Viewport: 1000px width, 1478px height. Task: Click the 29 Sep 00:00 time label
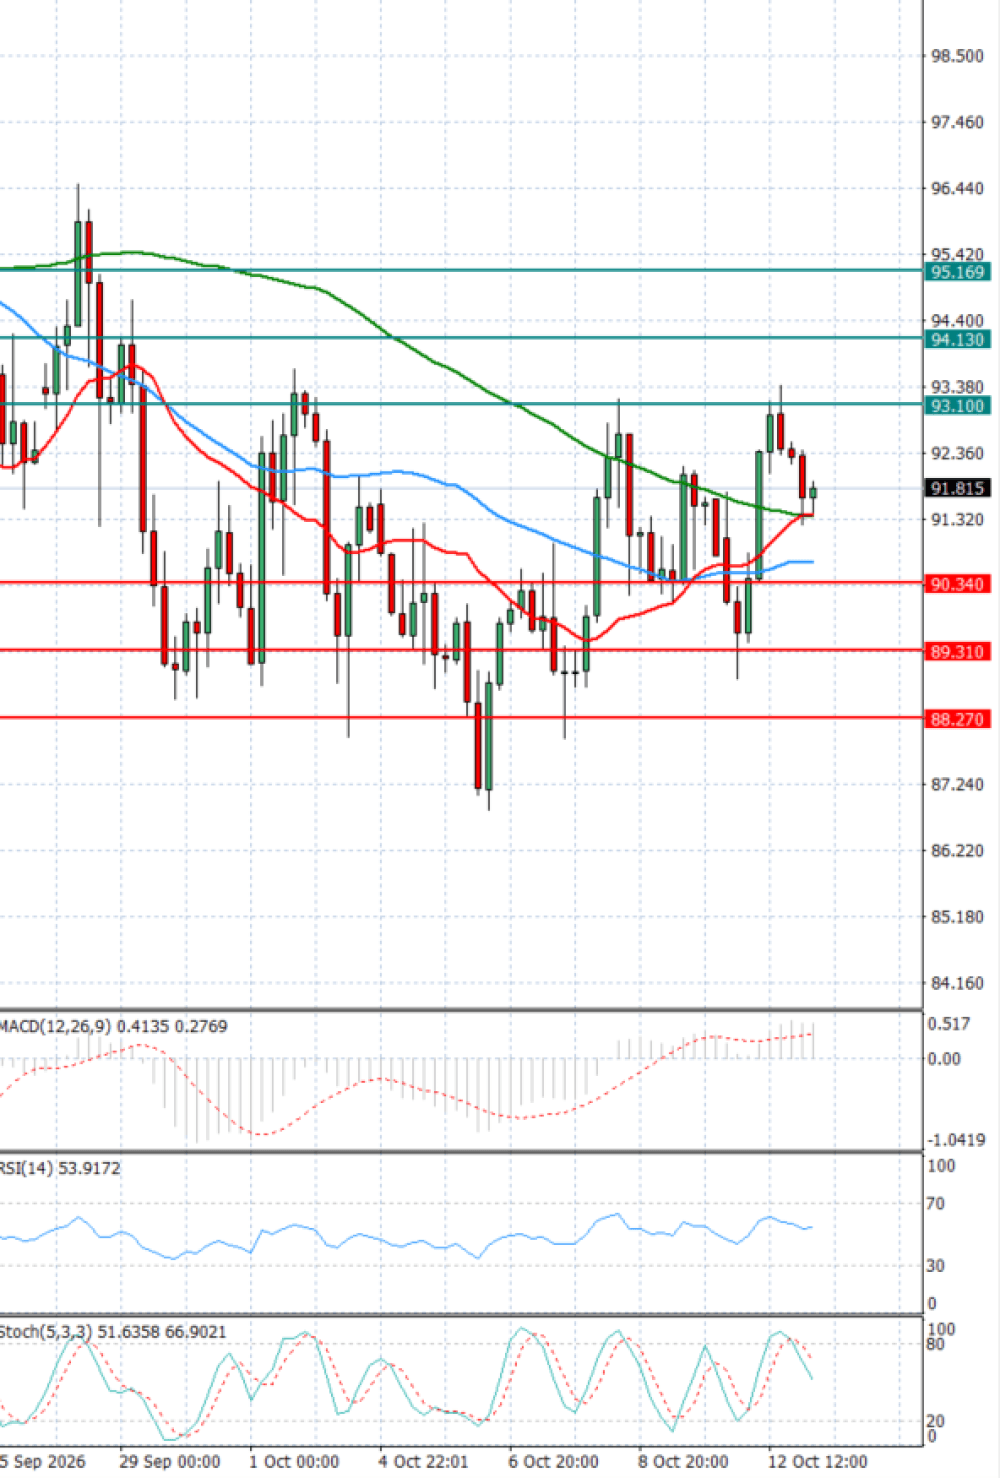[170, 1461]
